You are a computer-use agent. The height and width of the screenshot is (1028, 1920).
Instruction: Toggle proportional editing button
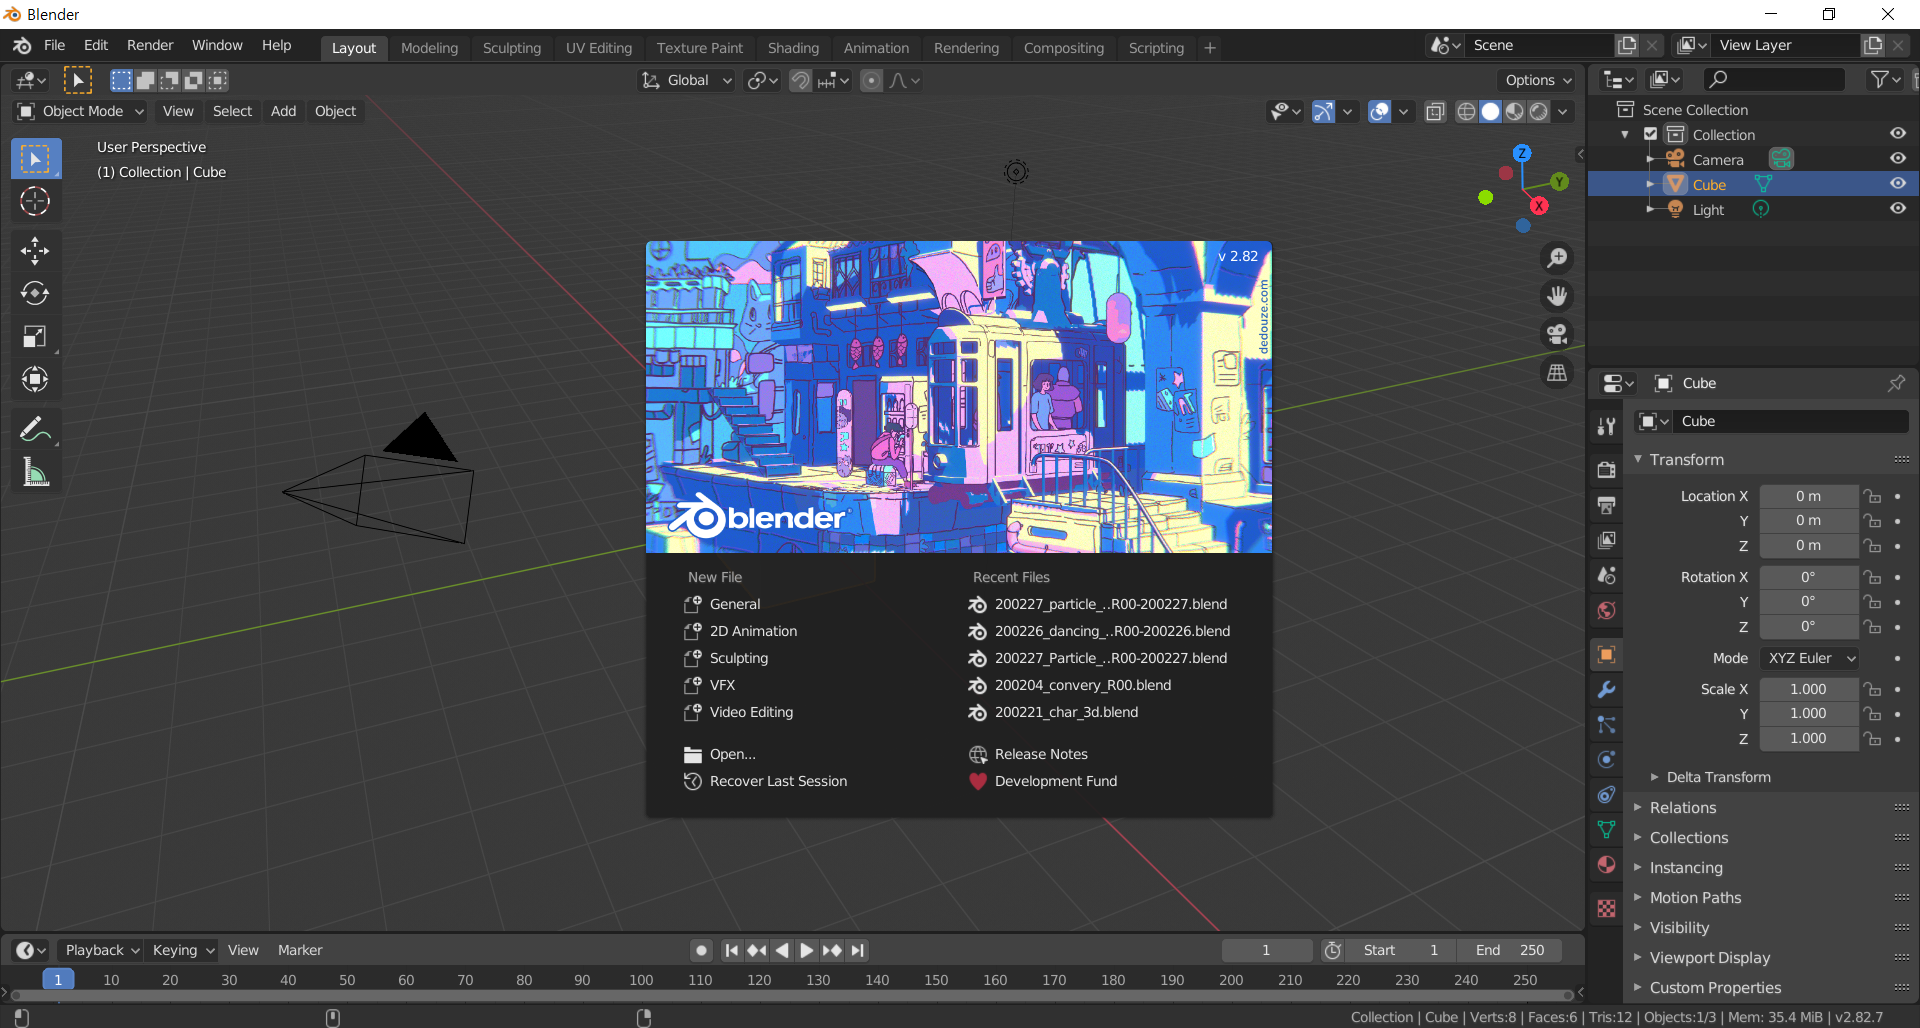(x=872, y=80)
